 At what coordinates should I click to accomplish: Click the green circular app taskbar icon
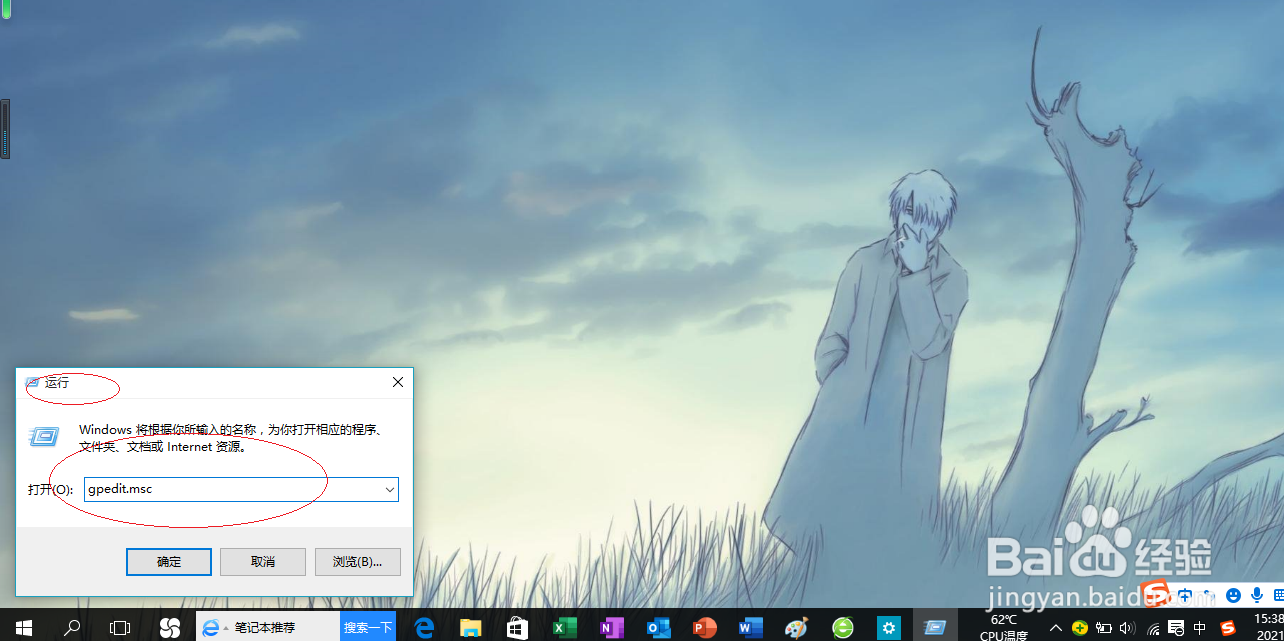[x=843, y=627]
